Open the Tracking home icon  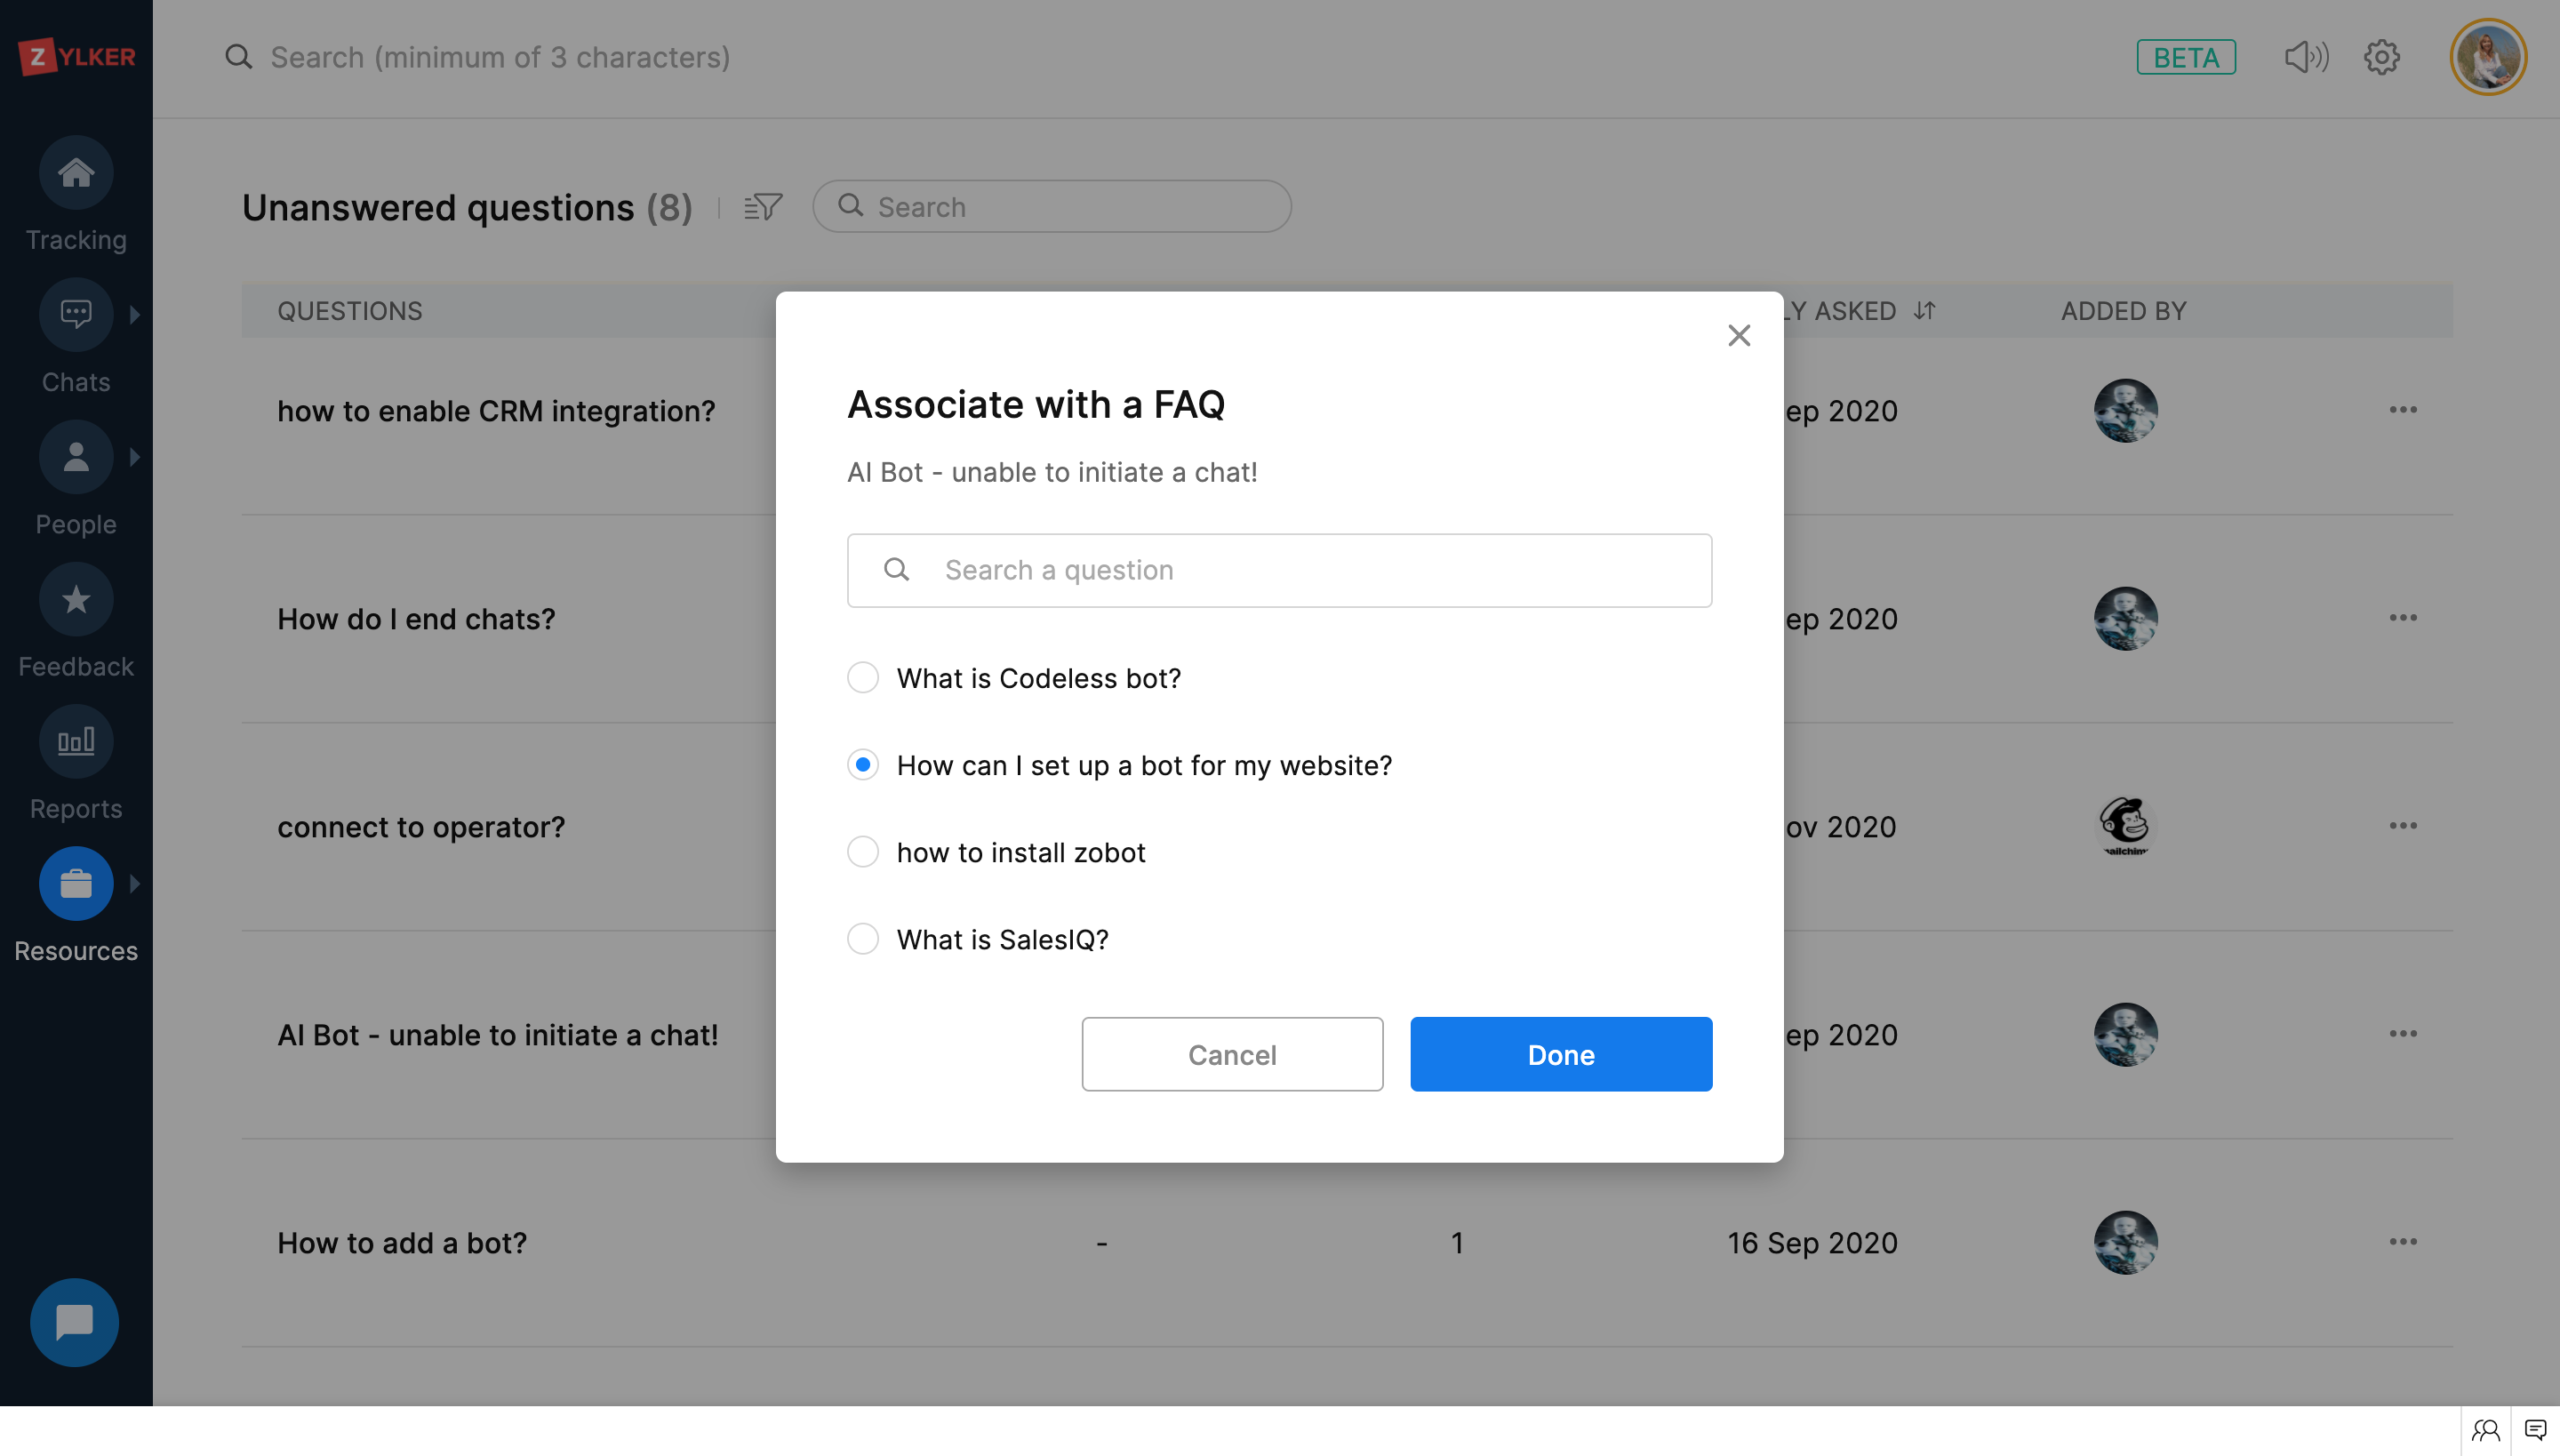[x=76, y=173]
